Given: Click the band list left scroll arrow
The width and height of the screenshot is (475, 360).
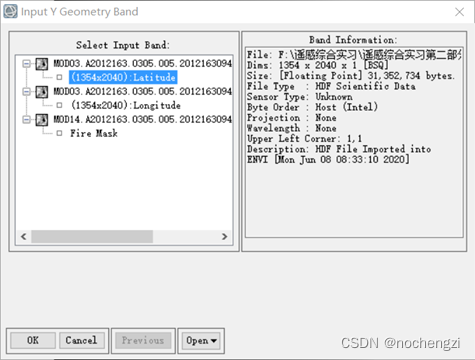Looking at the screenshot, I should tap(24, 237).
